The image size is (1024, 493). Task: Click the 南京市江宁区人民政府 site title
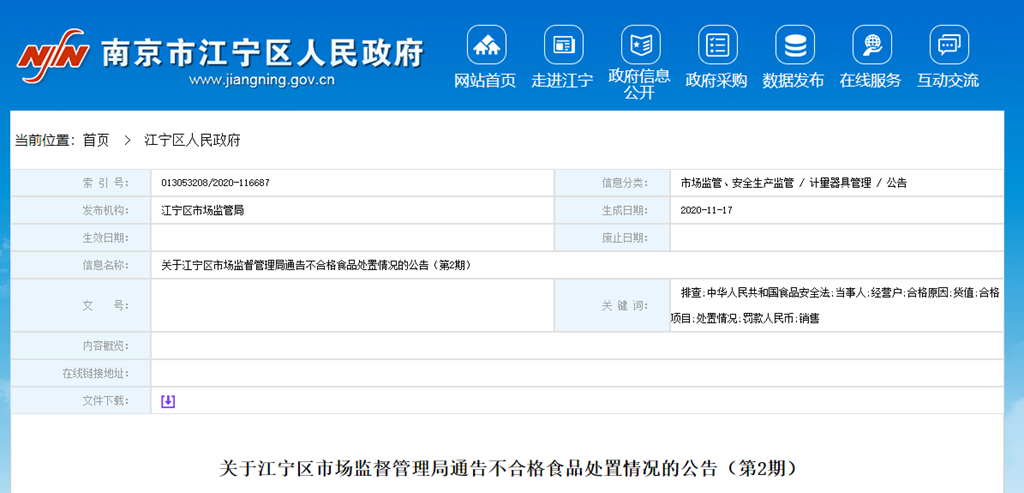point(262,51)
